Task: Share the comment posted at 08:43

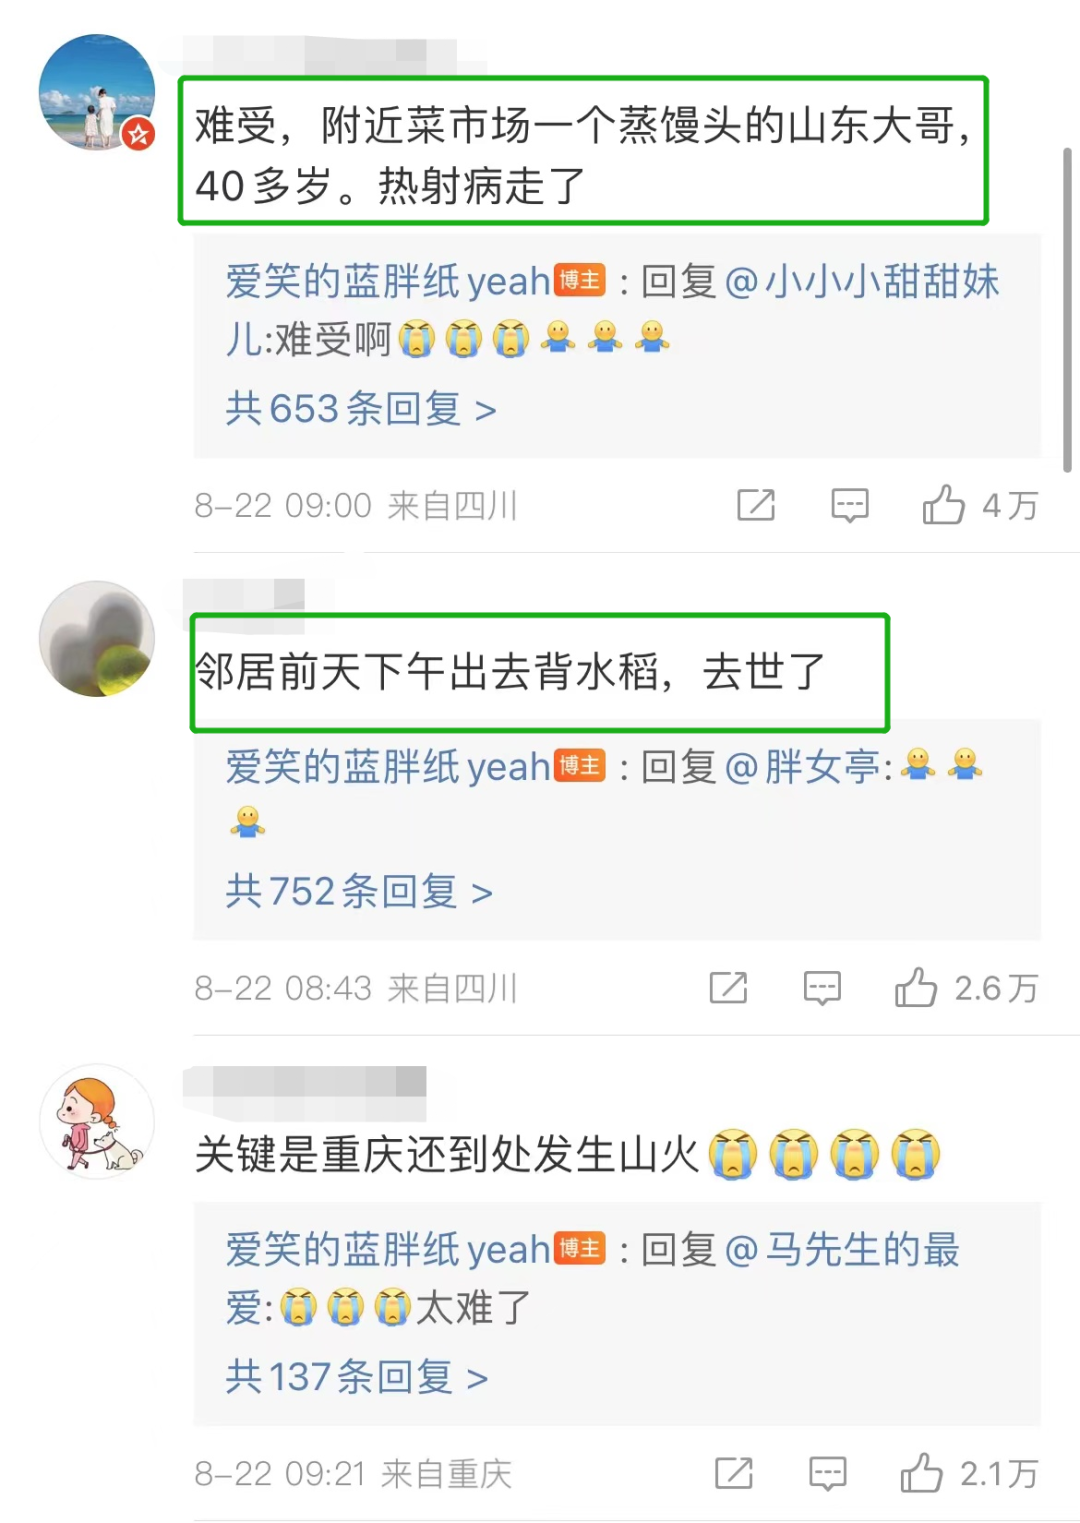Action: [x=728, y=988]
